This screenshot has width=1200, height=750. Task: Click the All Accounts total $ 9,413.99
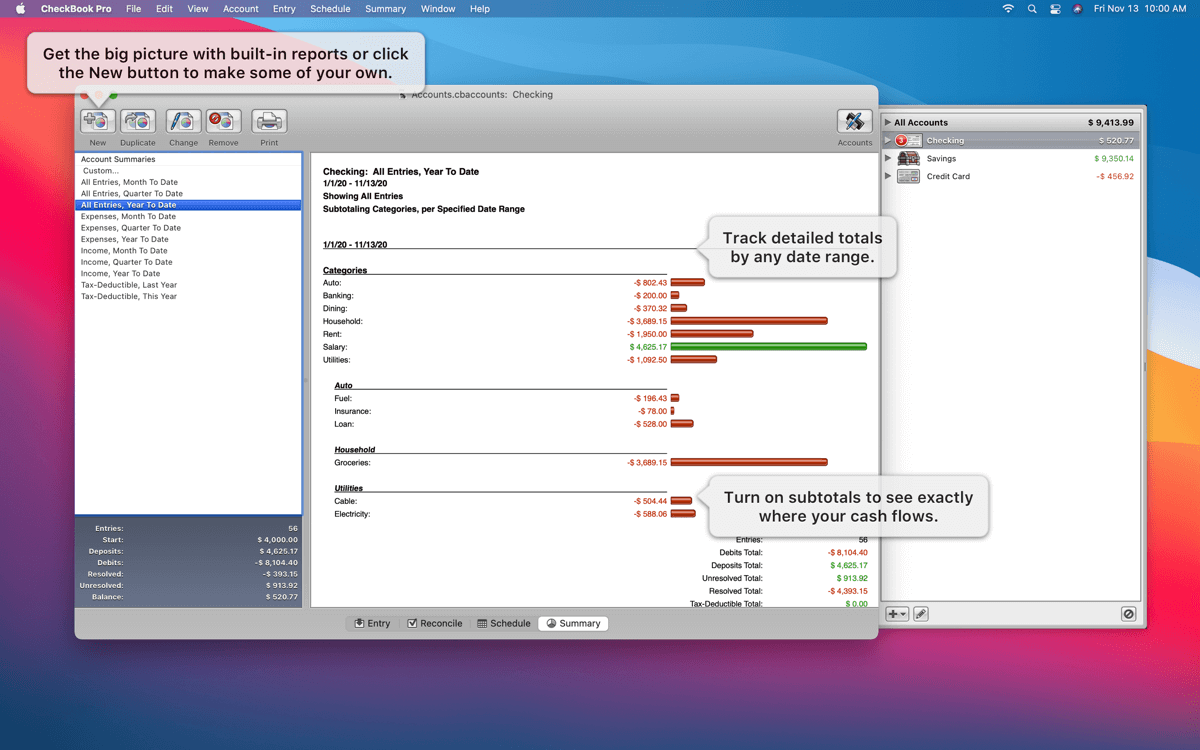click(1111, 122)
